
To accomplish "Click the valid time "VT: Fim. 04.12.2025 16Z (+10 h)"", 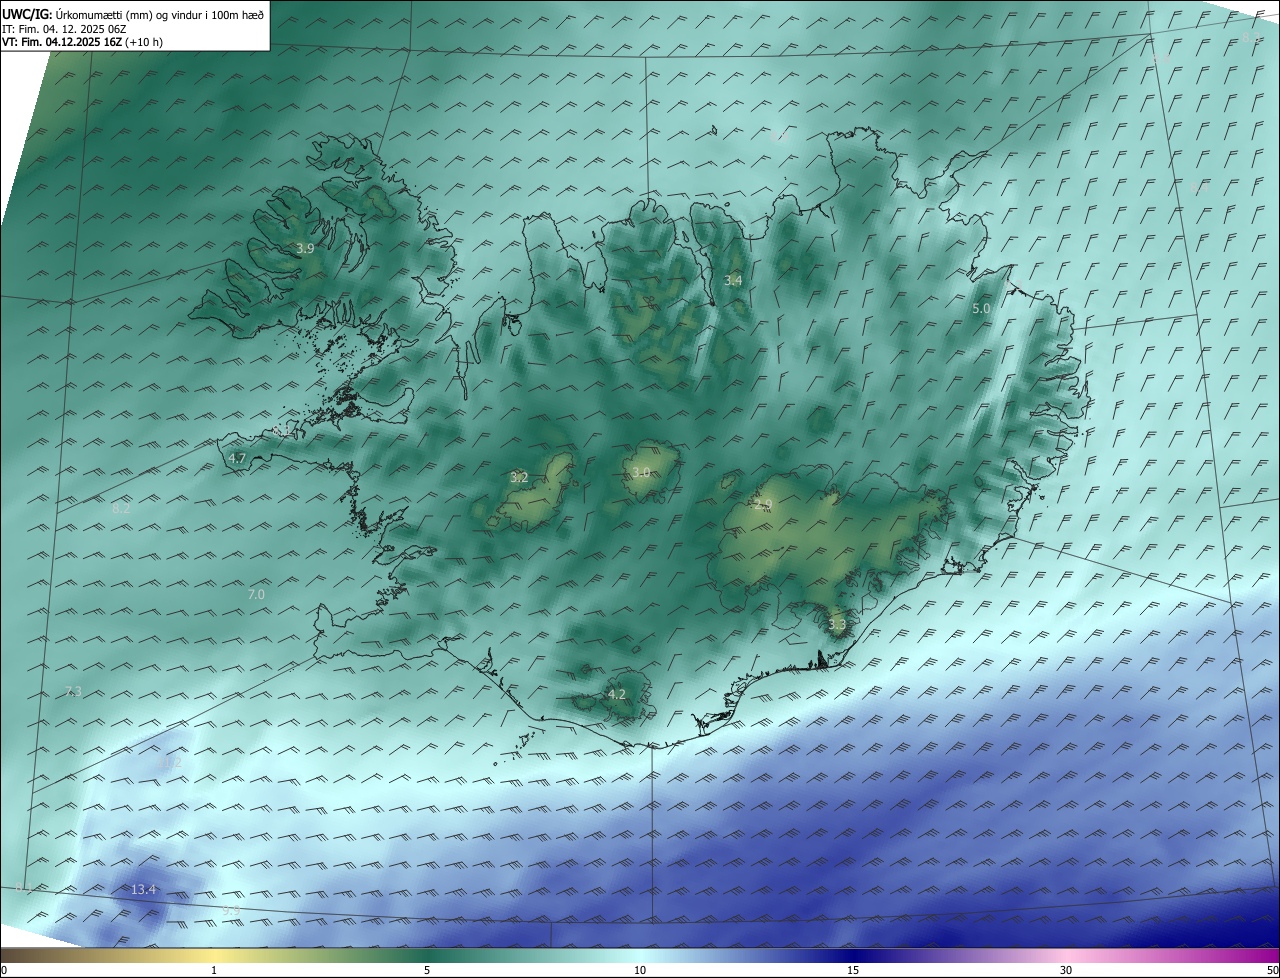I will click(83, 42).
